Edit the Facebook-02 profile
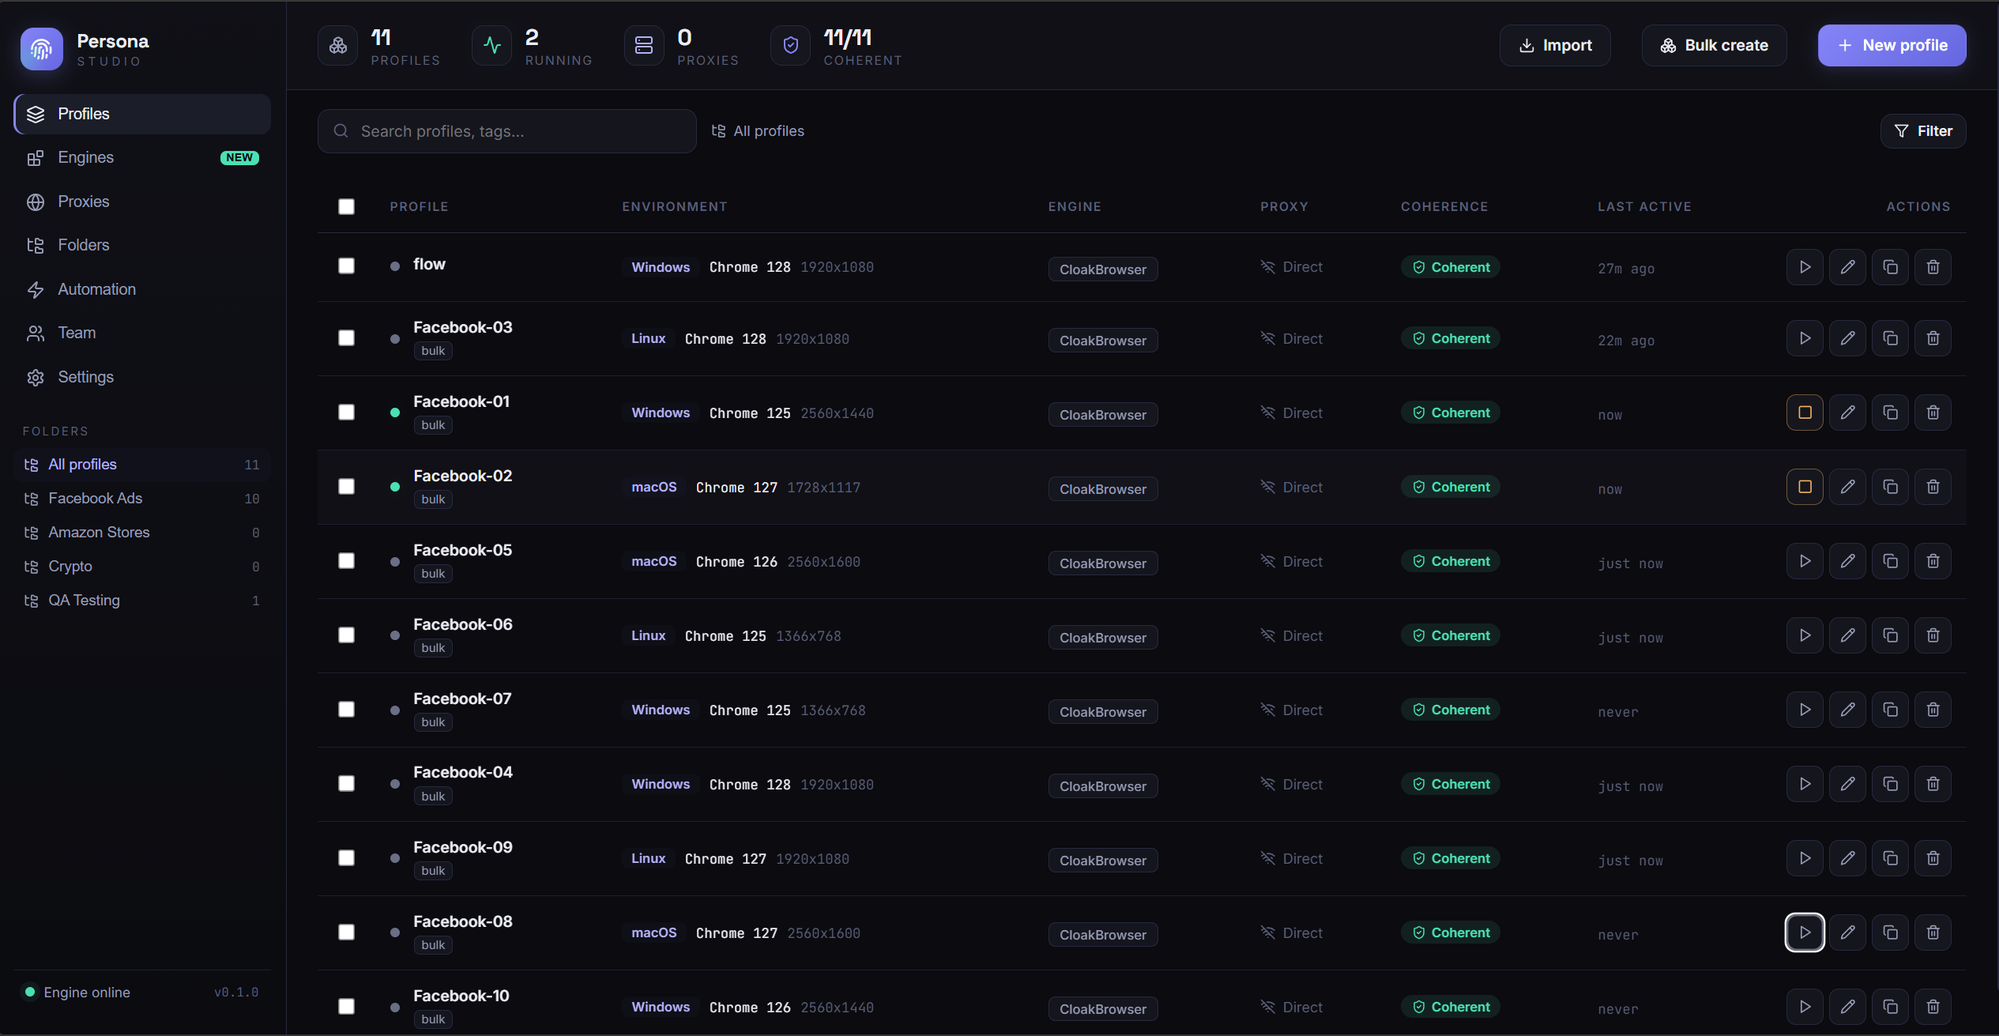 (x=1847, y=487)
